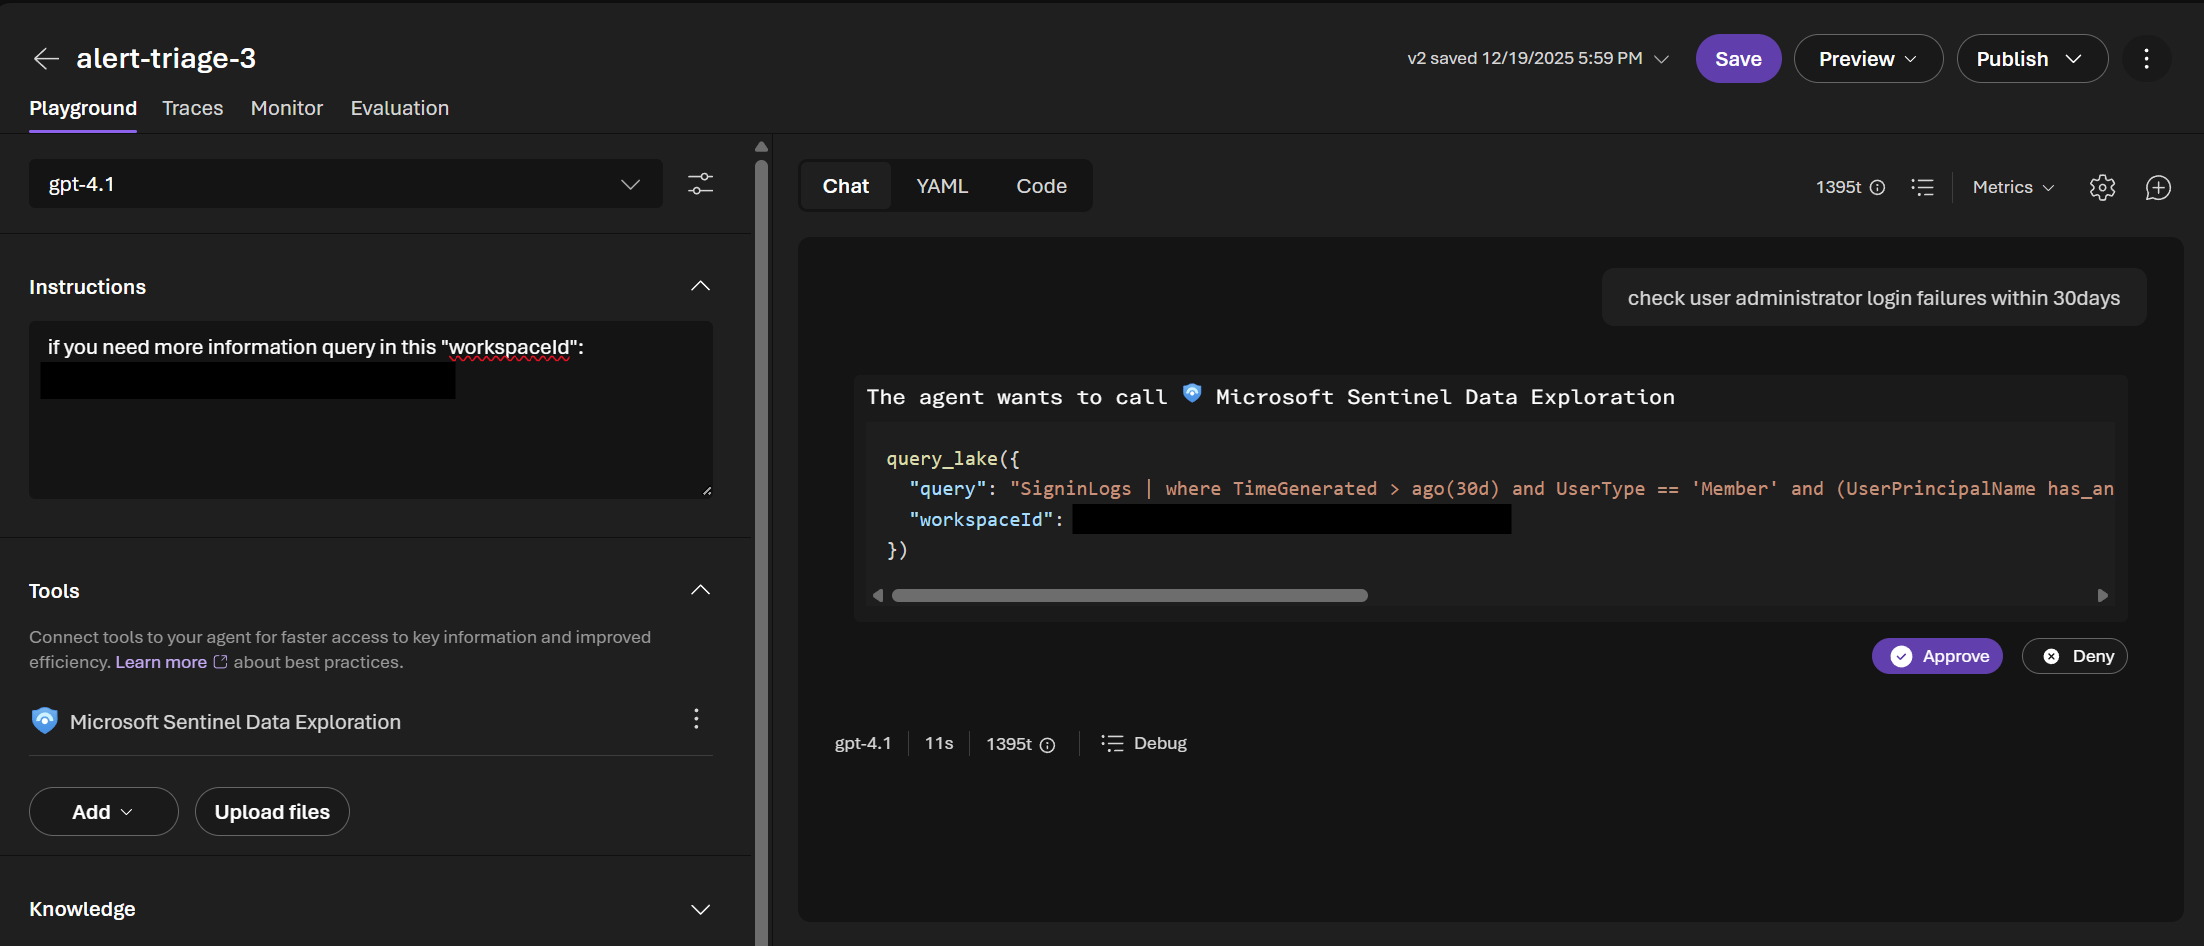Click the Microsoft Sentinel shield icon
This screenshot has height=946, width=2204.
(44, 720)
